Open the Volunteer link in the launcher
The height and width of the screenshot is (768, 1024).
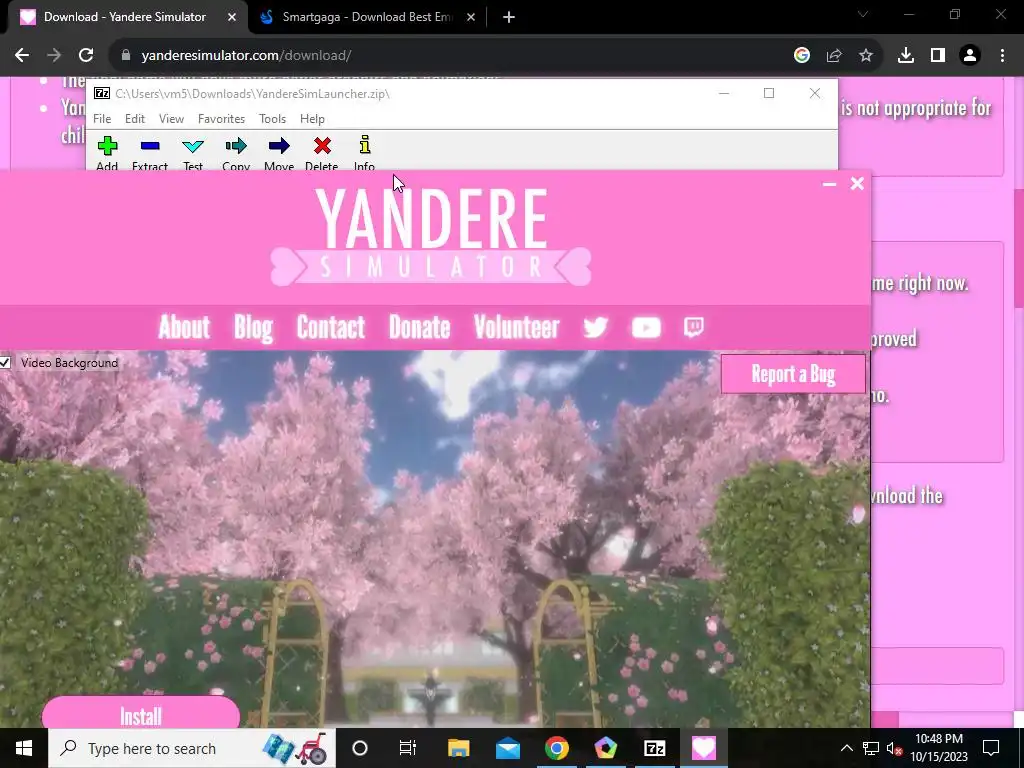[x=517, y=327]
